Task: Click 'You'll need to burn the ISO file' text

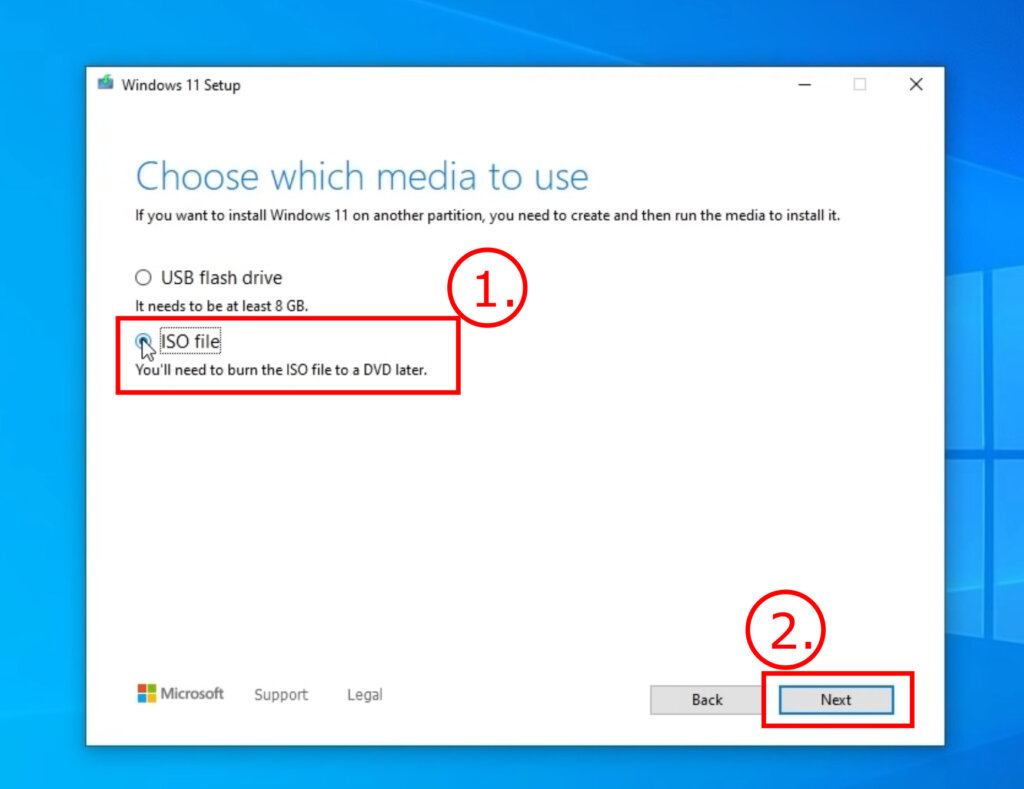Action: 281,370
